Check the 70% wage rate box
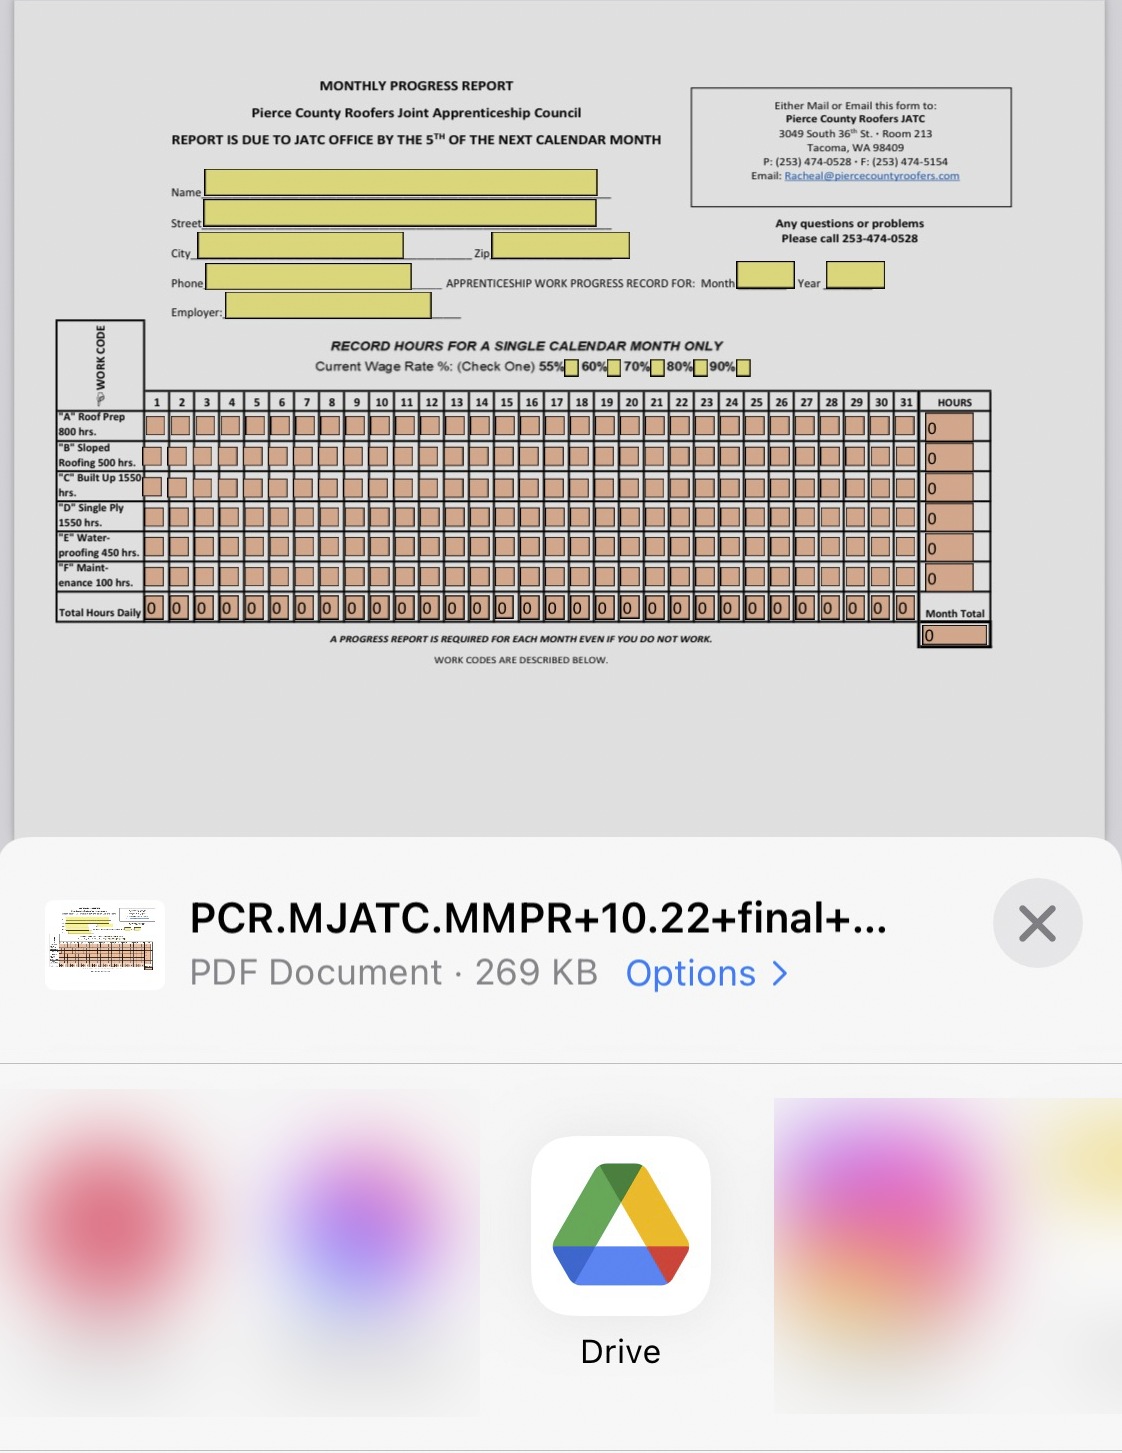This screenshot has height=1453, width=1122. 658,367
